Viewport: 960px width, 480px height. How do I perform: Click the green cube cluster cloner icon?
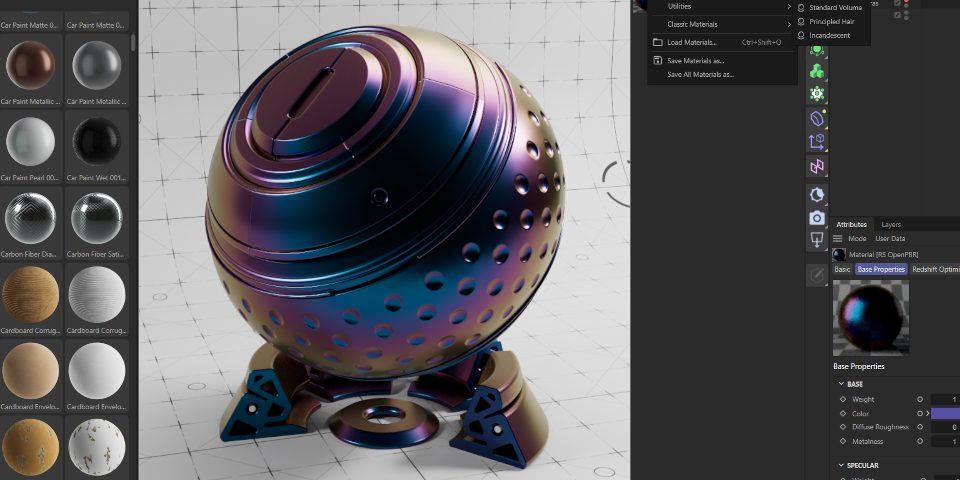point(817,71)
